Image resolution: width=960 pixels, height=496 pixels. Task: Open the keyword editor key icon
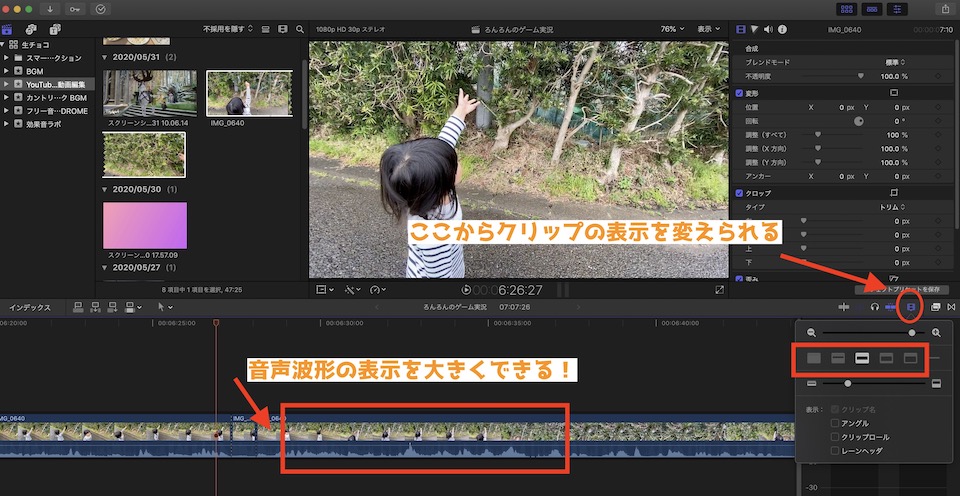(75, 9)
